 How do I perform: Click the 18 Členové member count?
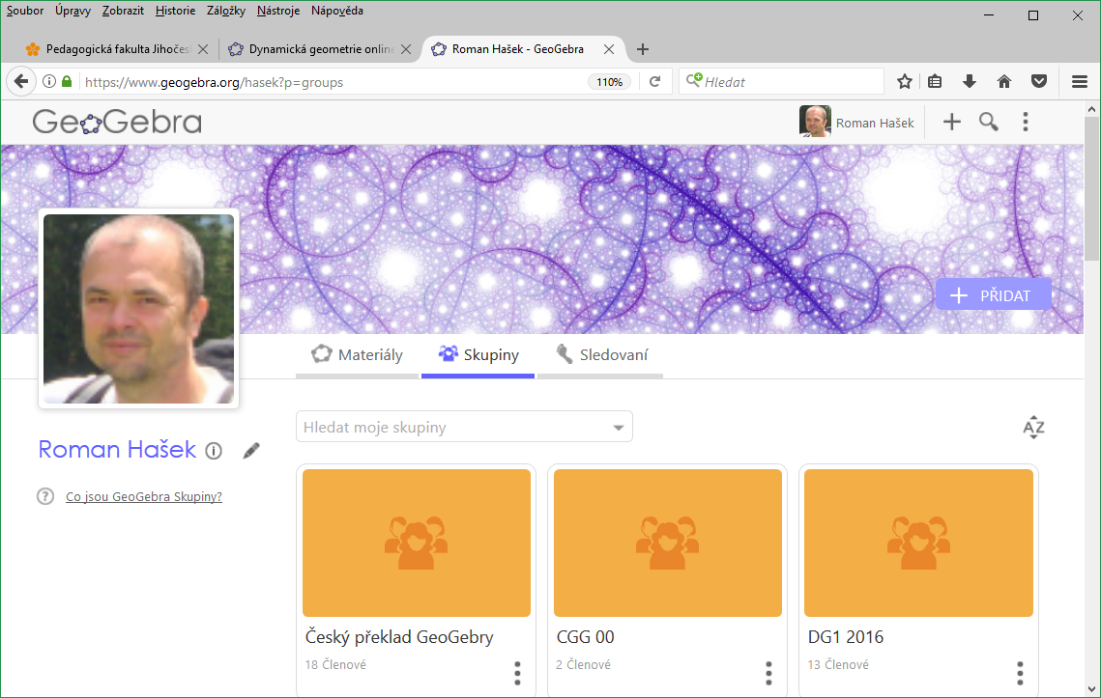coord(336,664)
